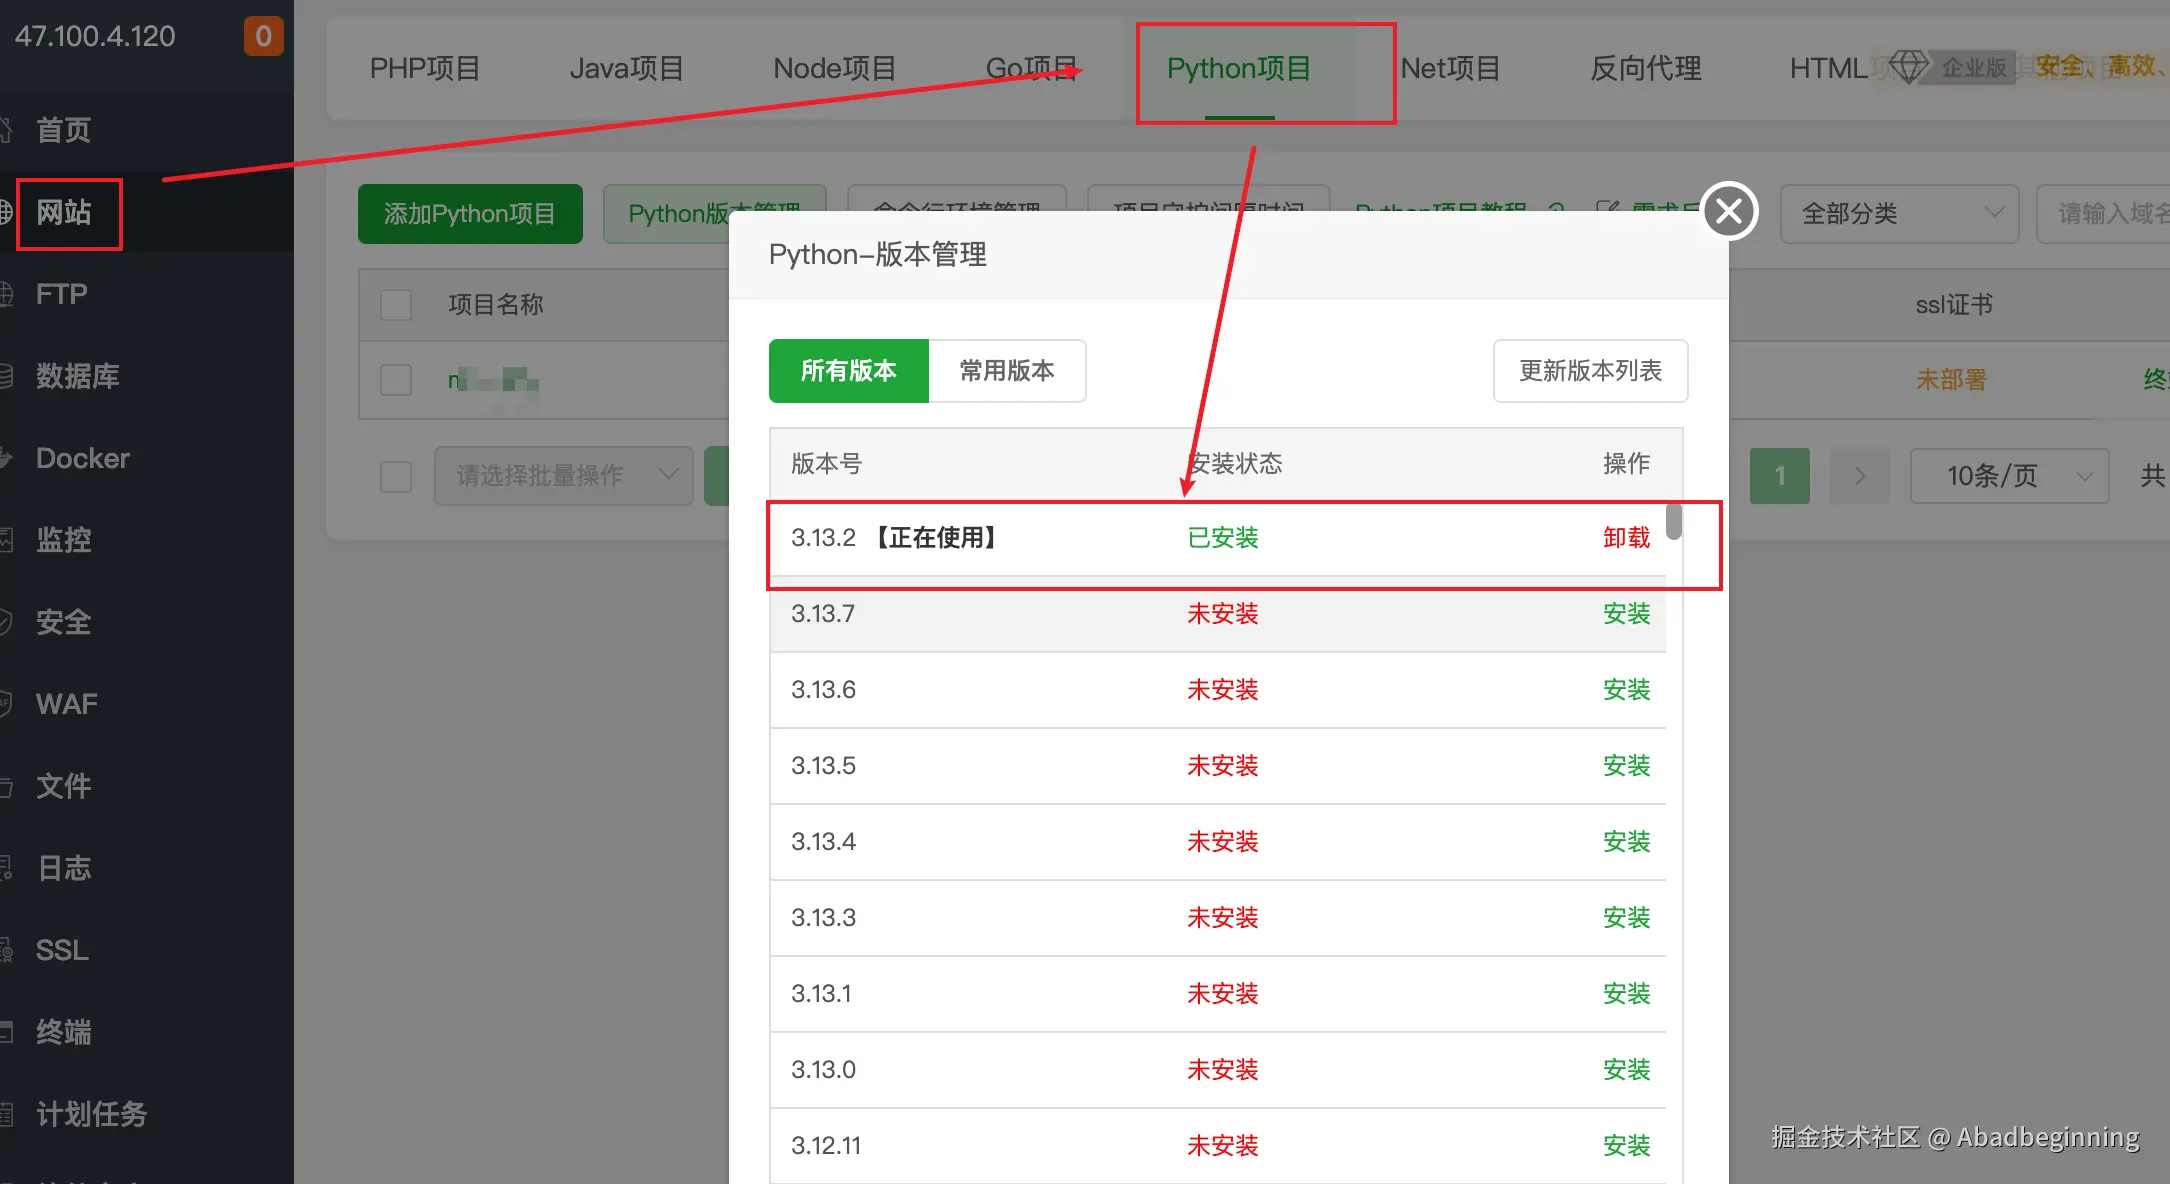Click the database sidebar icon
Image resolution: width=2170 pixels, height=1184 pixels.
5,376
